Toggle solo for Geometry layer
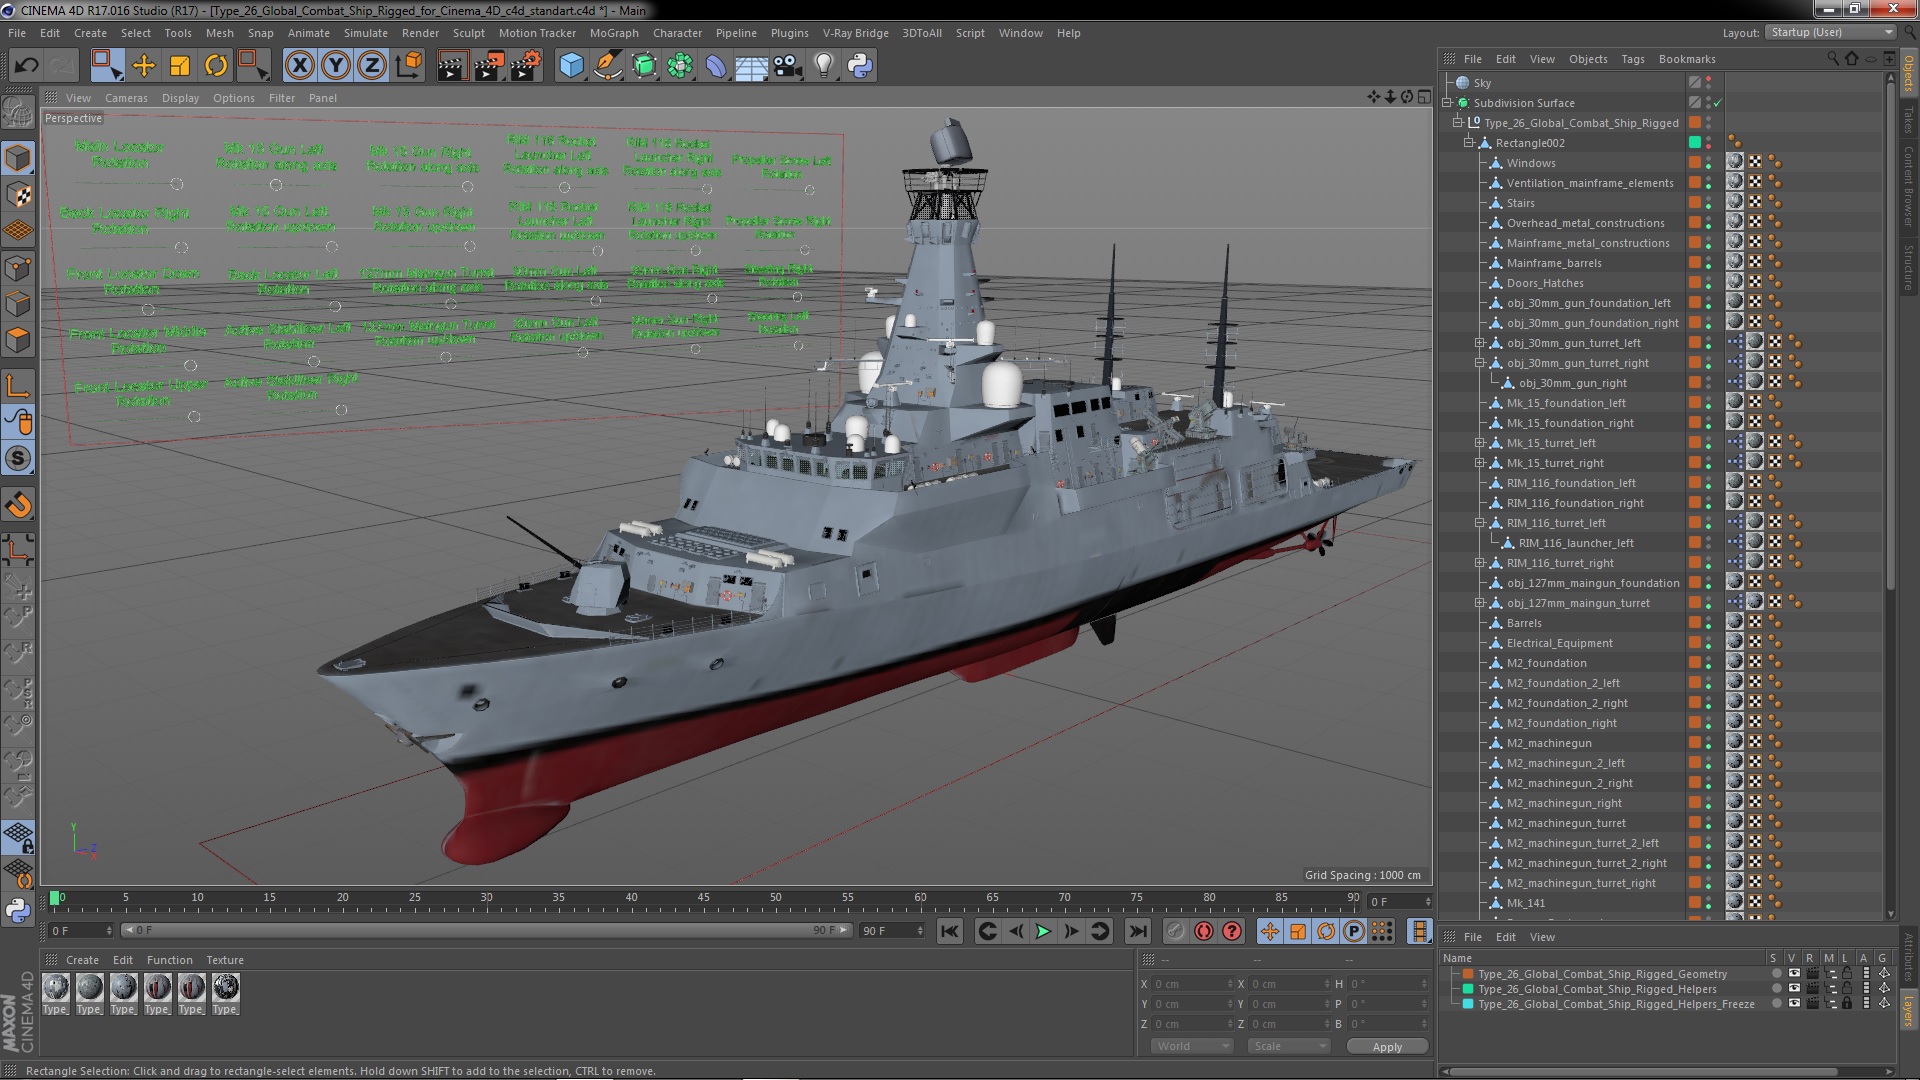 (1776, 974)
